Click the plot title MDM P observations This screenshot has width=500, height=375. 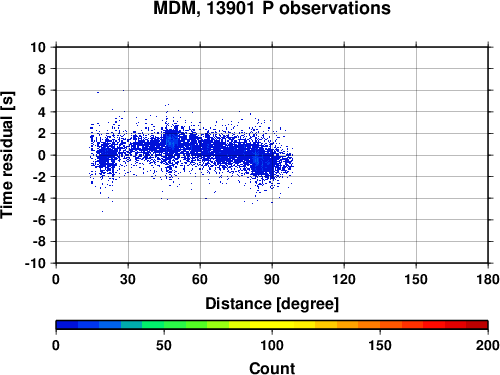(272, 9)
